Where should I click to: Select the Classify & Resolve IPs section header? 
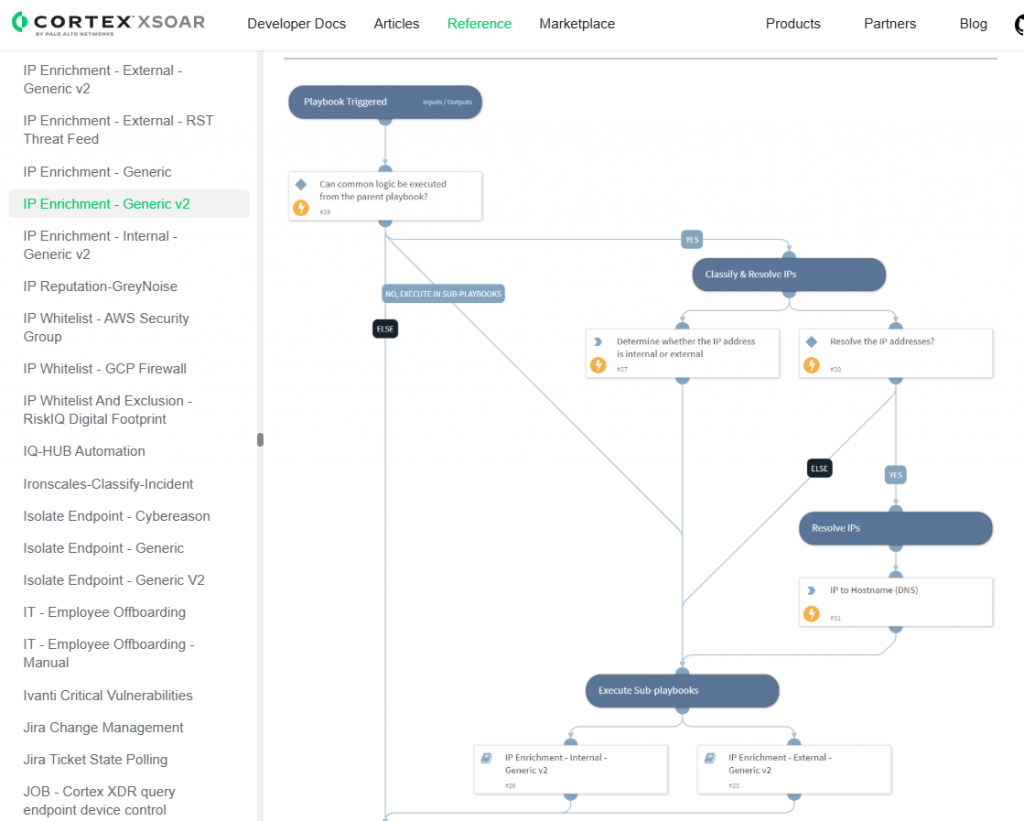(x=789, y=274)
